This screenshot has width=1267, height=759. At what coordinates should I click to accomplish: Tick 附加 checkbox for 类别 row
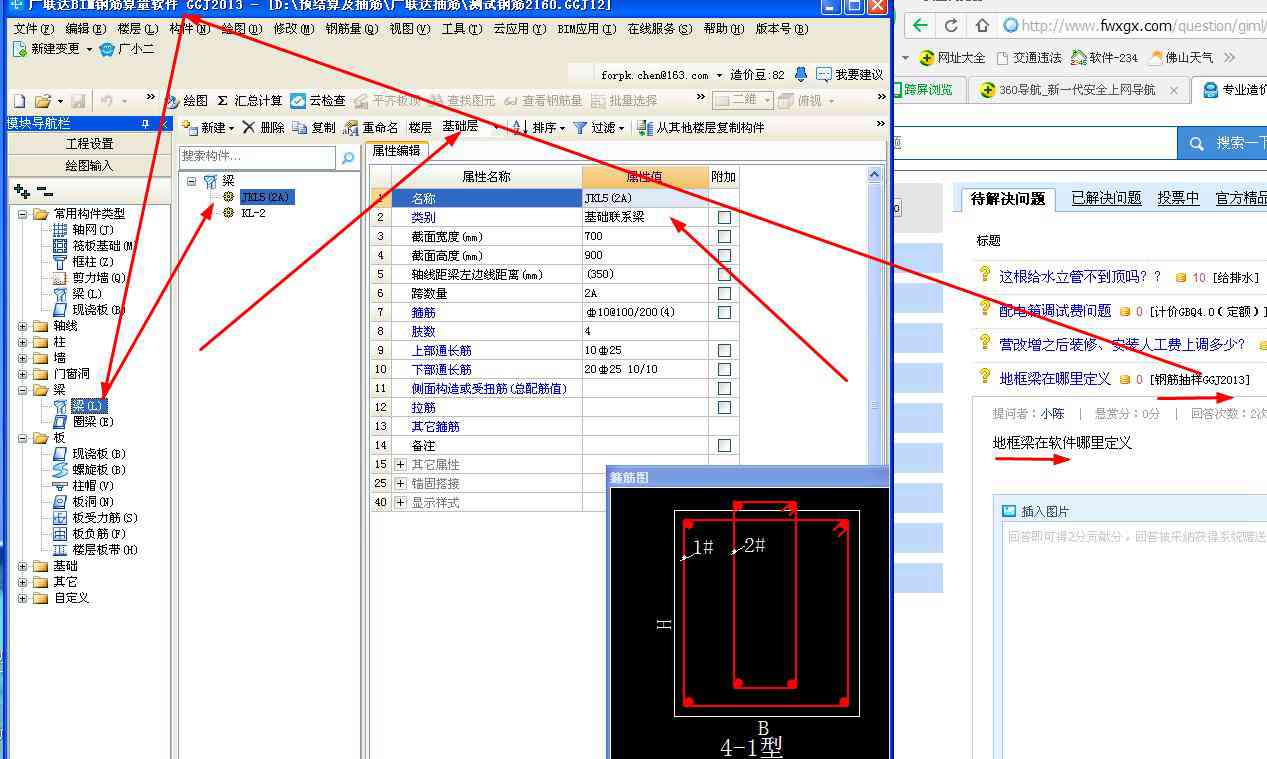pos(724,218)
